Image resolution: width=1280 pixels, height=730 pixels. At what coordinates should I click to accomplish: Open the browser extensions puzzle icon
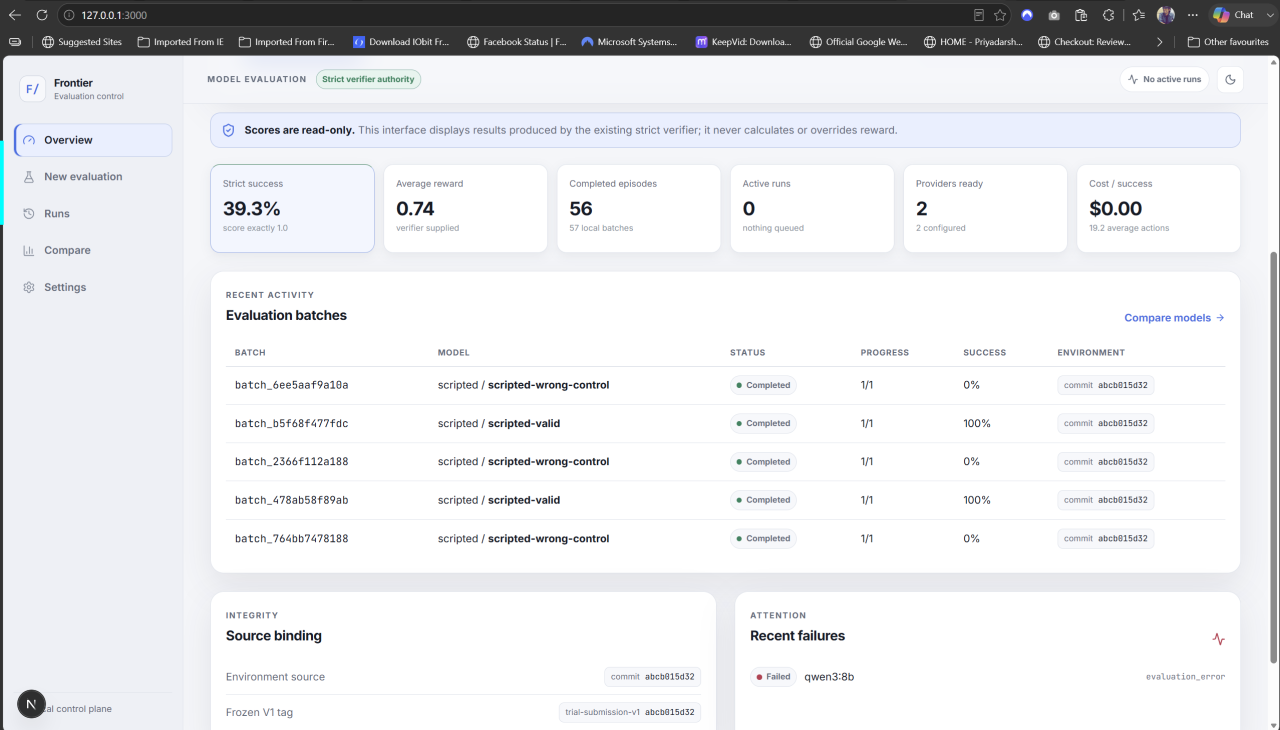pos(1108,15)
